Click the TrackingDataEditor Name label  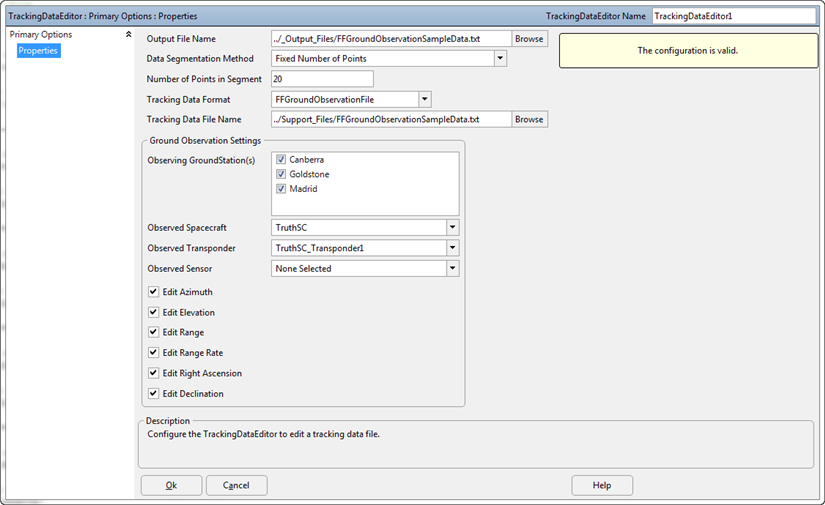tap(596, 16)
